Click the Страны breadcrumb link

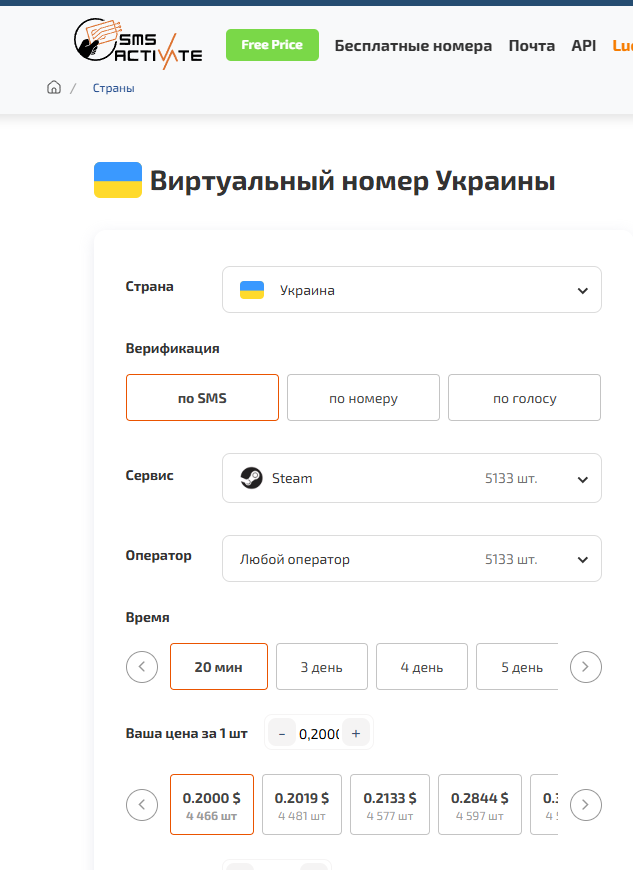113,88
